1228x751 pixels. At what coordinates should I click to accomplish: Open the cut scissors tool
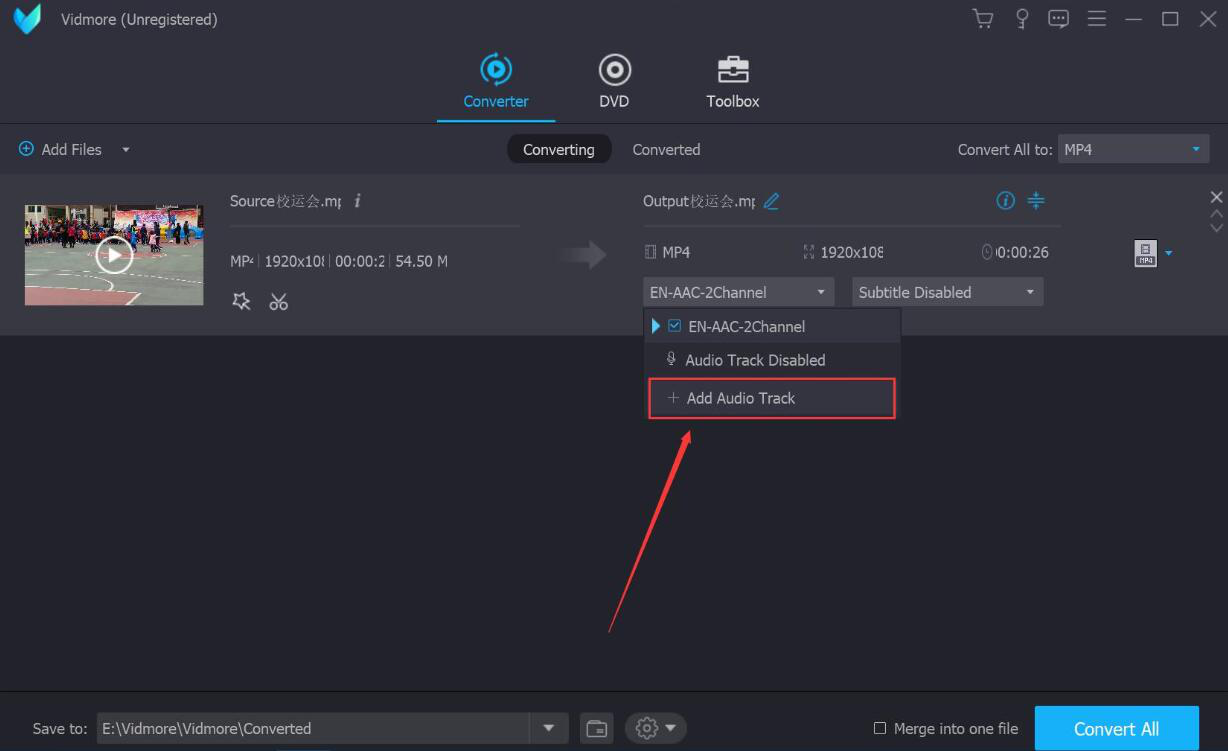point(279,301)
